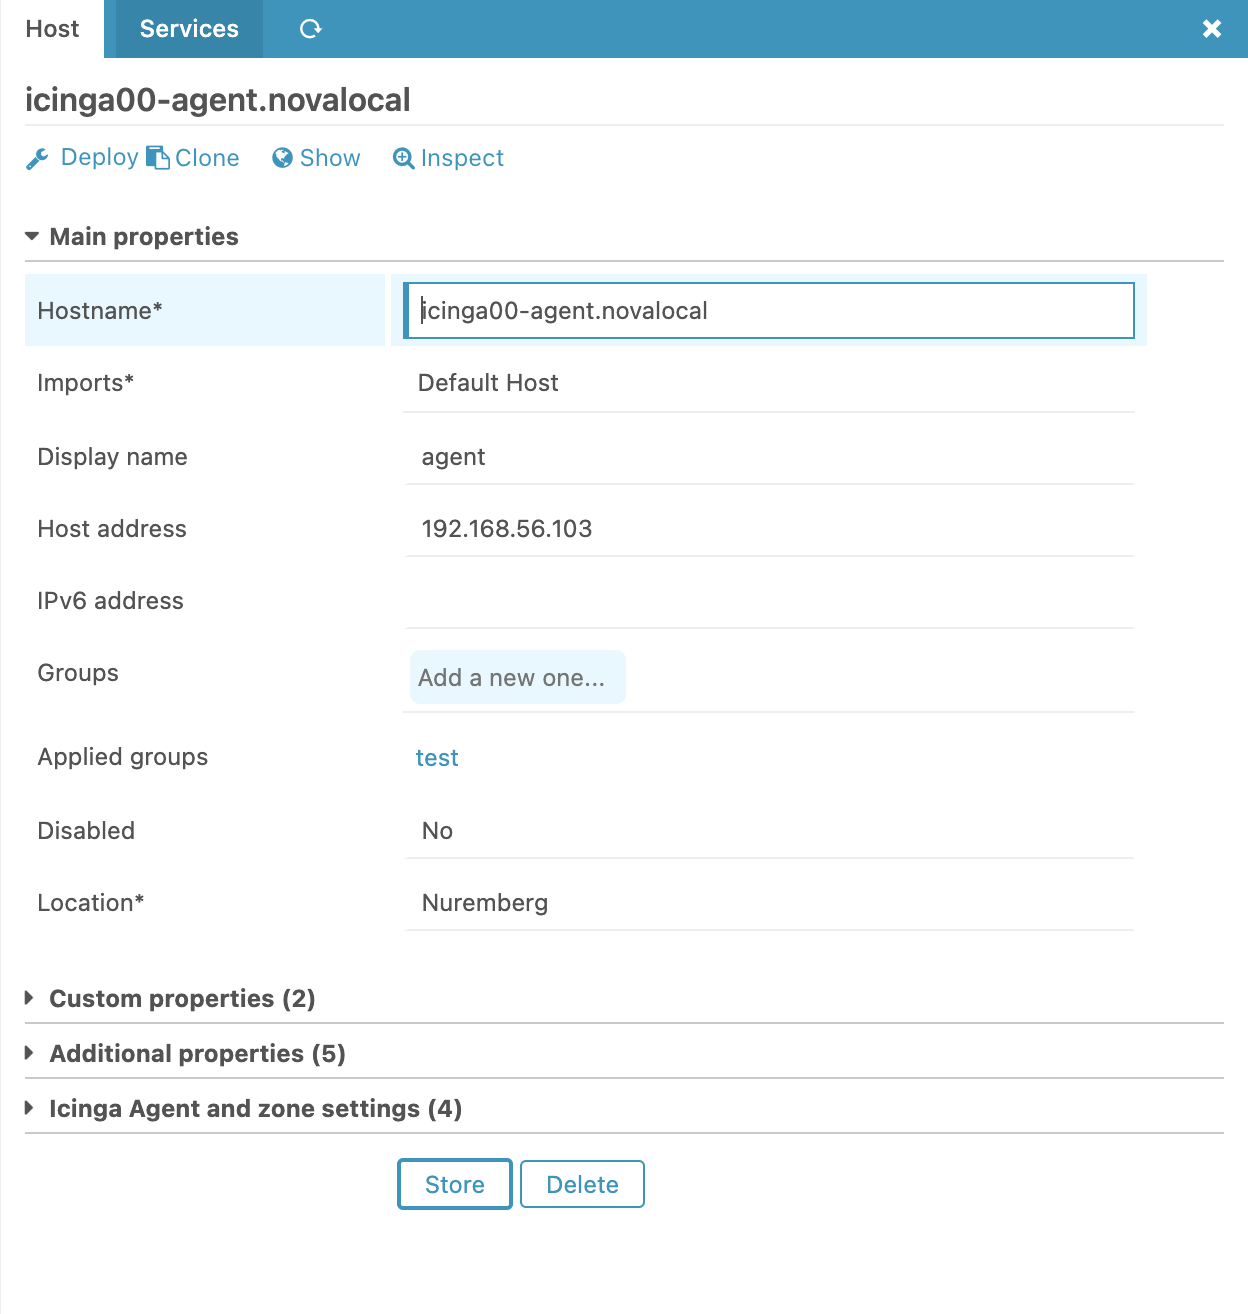This screenshot has width=1248, height=1314.
Task: Select the Host tab
Action: 51,29
